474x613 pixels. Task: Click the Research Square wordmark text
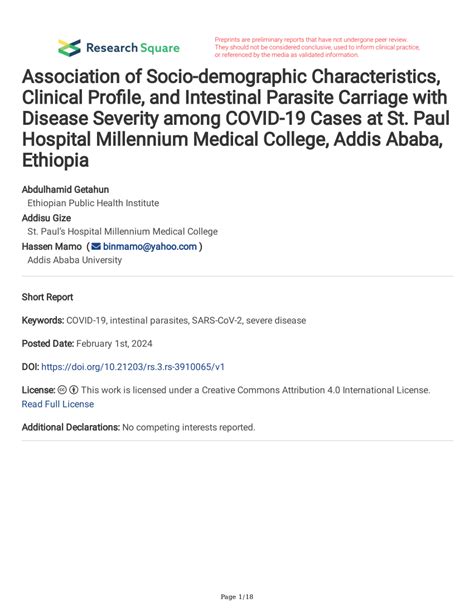pos(133,48)
